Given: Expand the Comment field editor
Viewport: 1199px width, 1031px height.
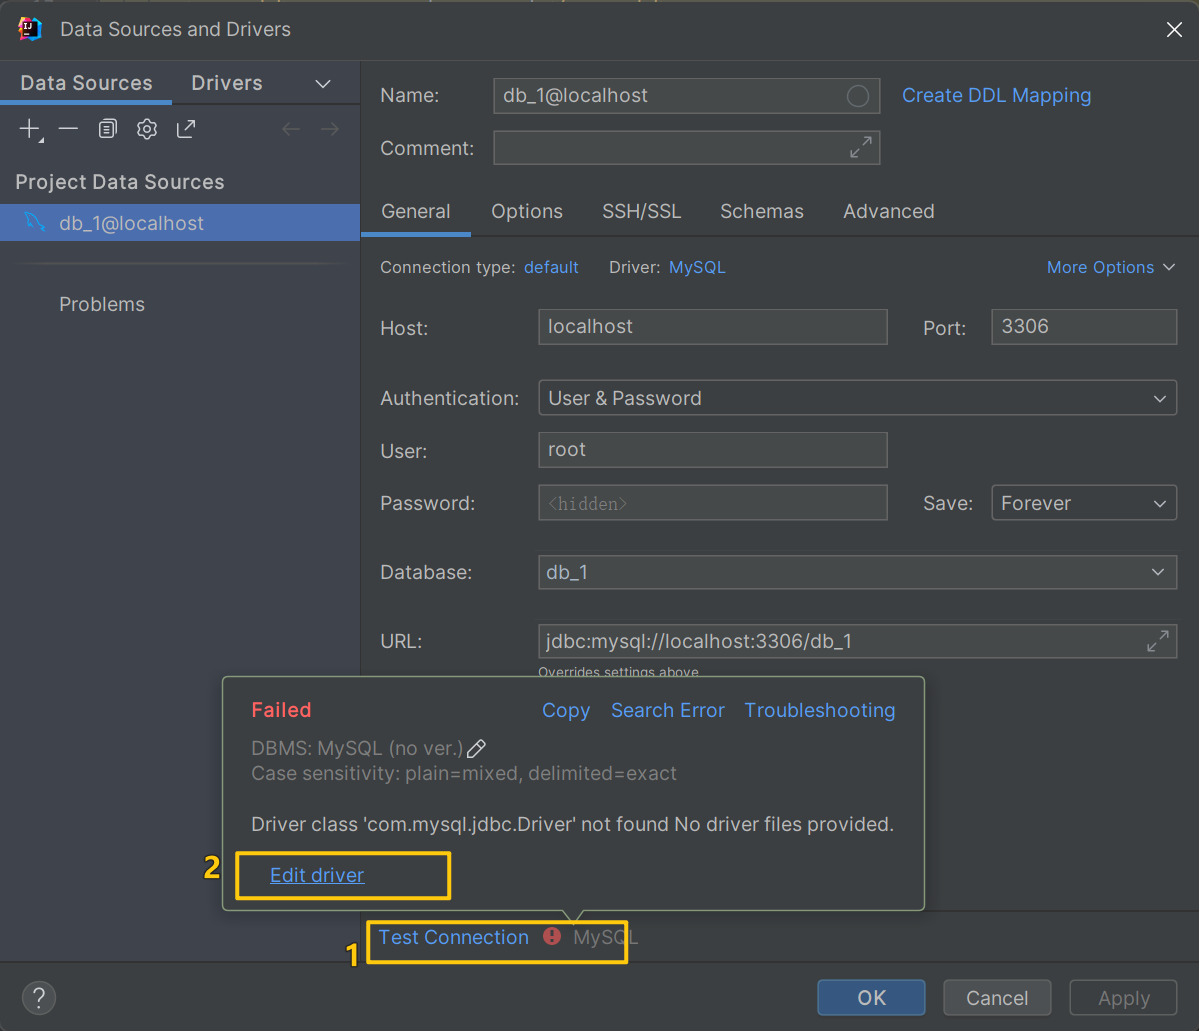Looking at the screenshot, I should [861, 148].
